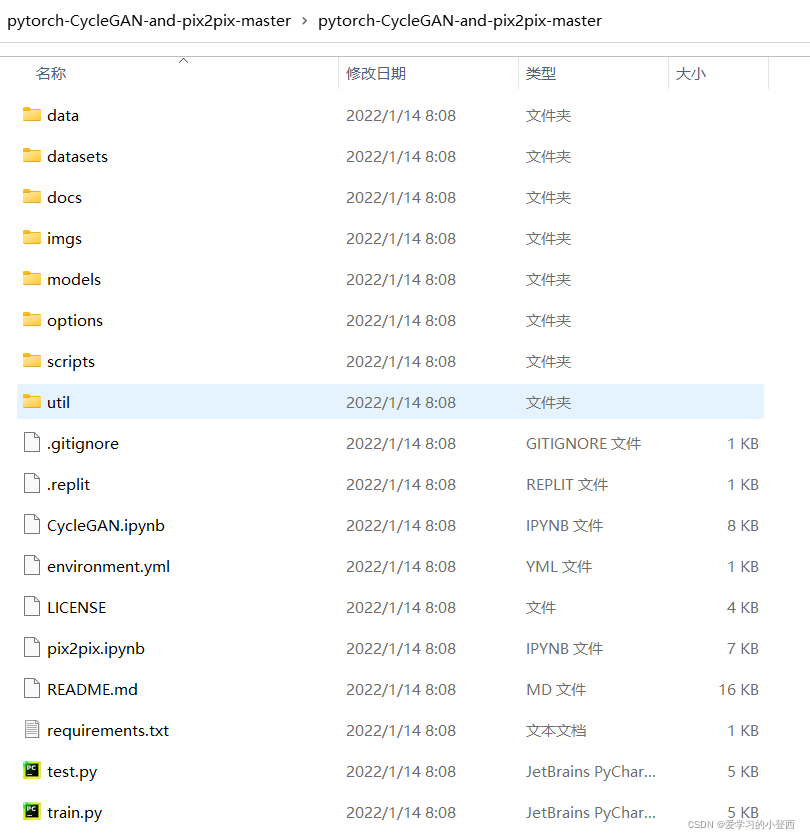Go to parent pytorch-CycleGAN-and-pix2pix-master breadcrumb

tap(149, 20)
